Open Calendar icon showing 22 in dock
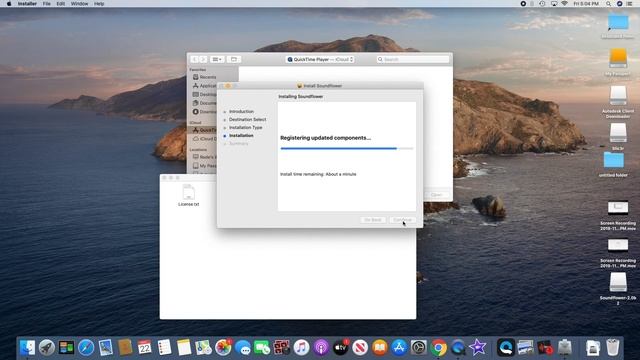Viewport: 640px width, 360px height. click(145, 348)
